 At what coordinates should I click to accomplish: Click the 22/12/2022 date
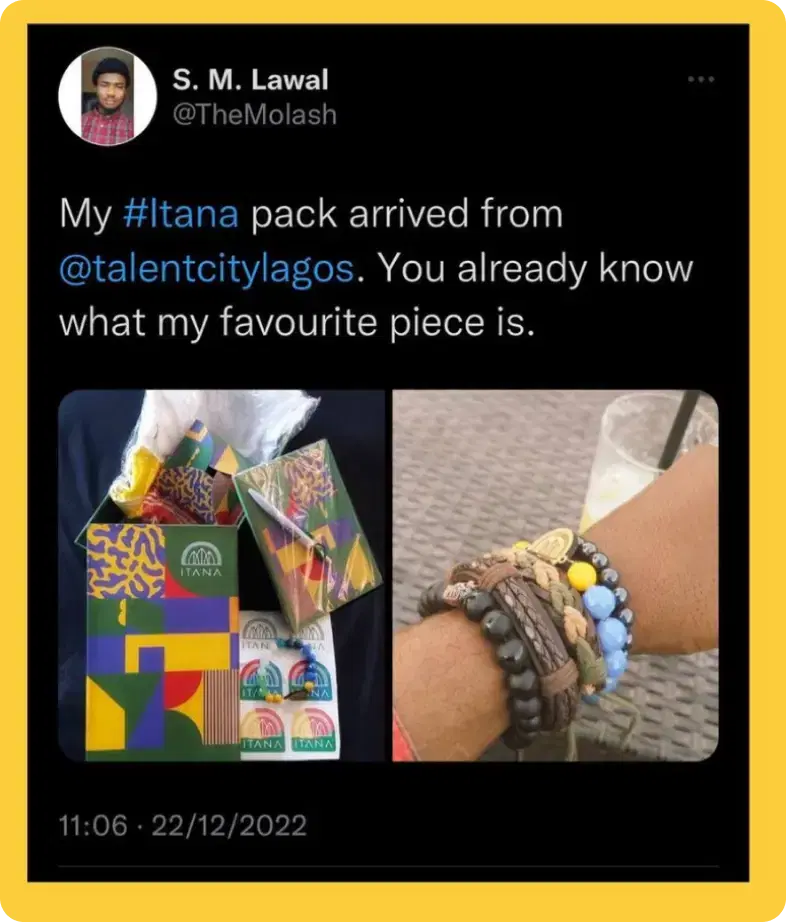[229, 825]
